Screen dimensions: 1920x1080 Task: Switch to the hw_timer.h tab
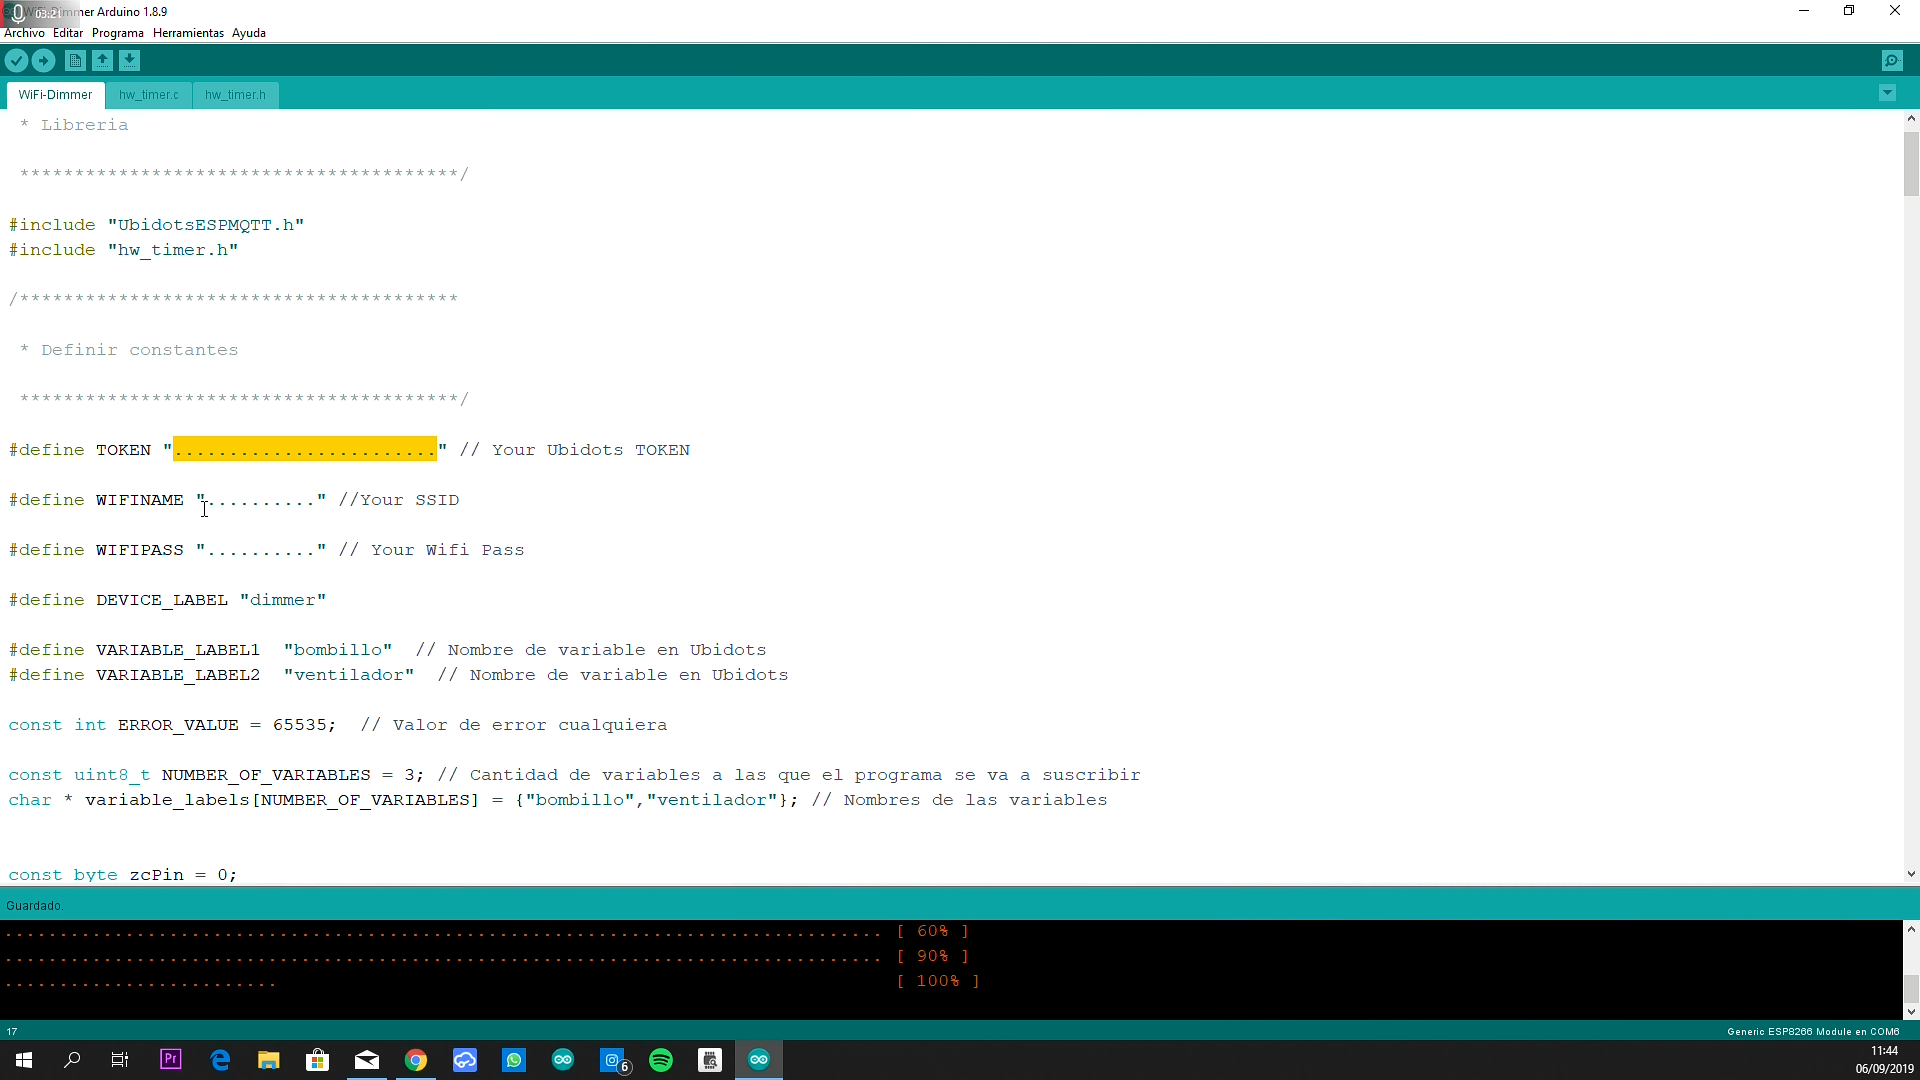click(235, 95)
